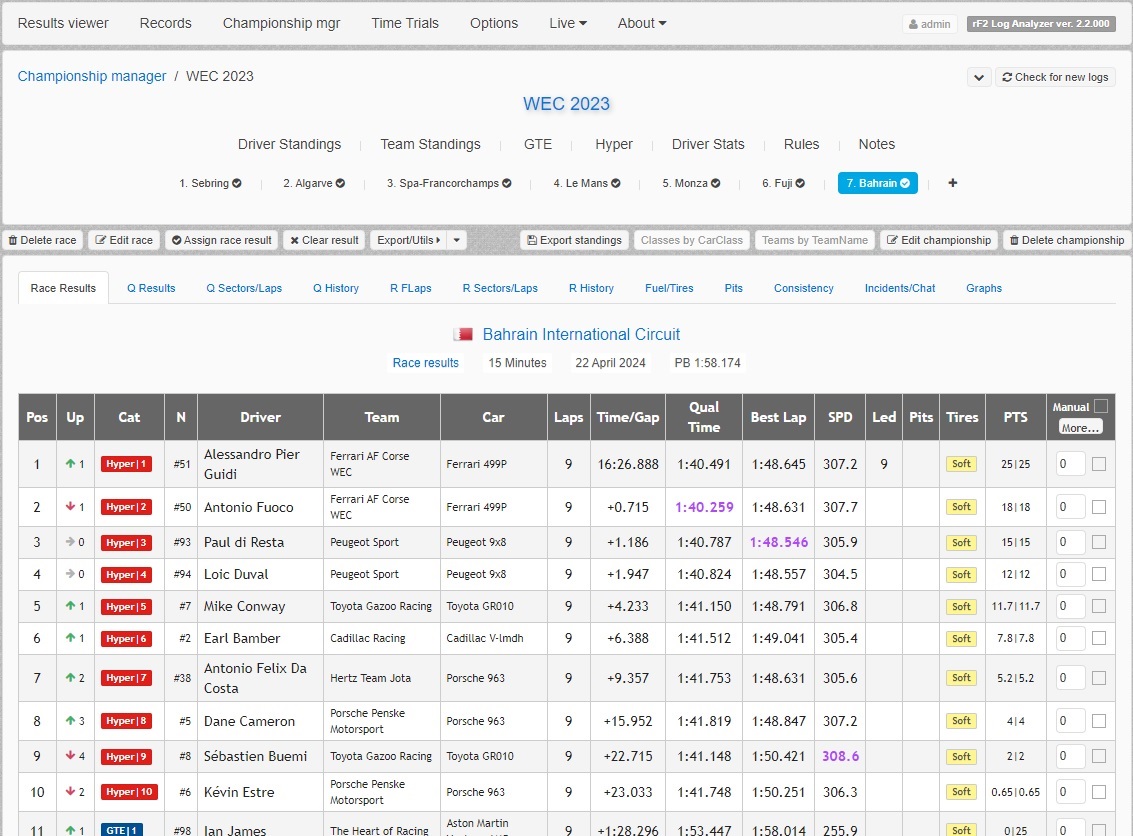Click the user icon beside admin
The height and width of the screenshot is (836, 1133).
coord(913,24)
